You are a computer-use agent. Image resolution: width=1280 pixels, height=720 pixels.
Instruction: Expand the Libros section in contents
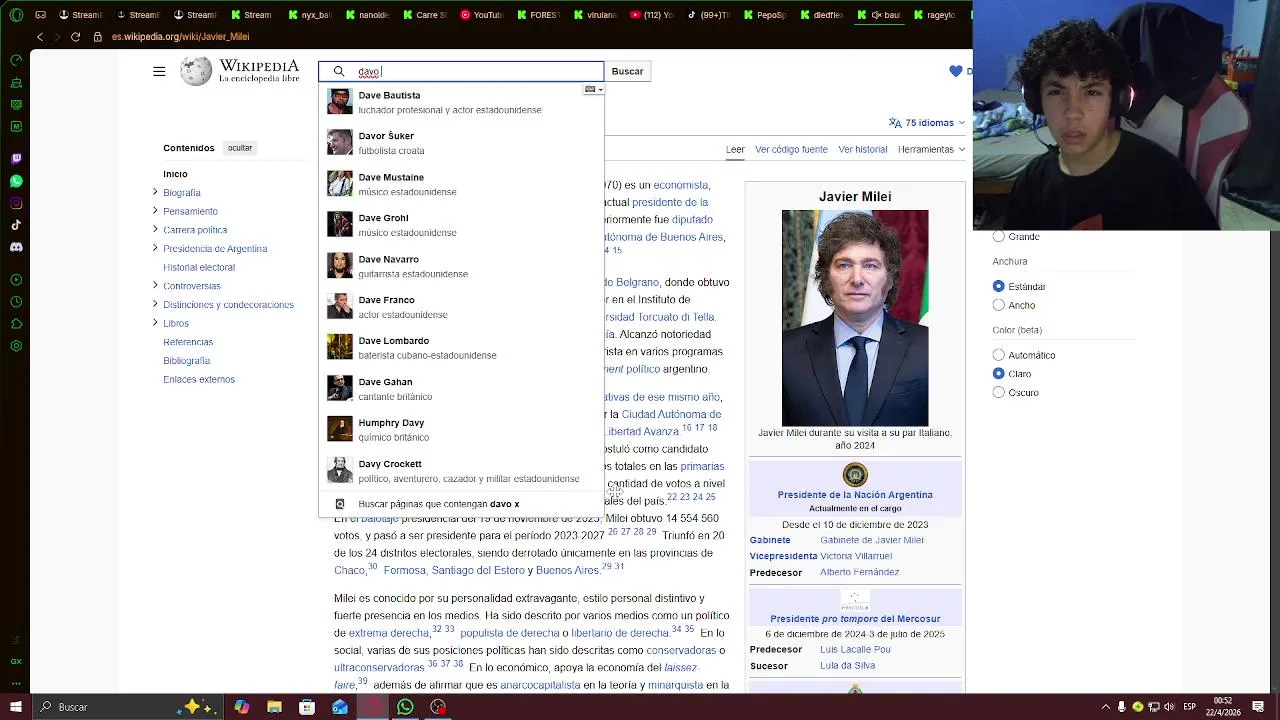[155, 323]
